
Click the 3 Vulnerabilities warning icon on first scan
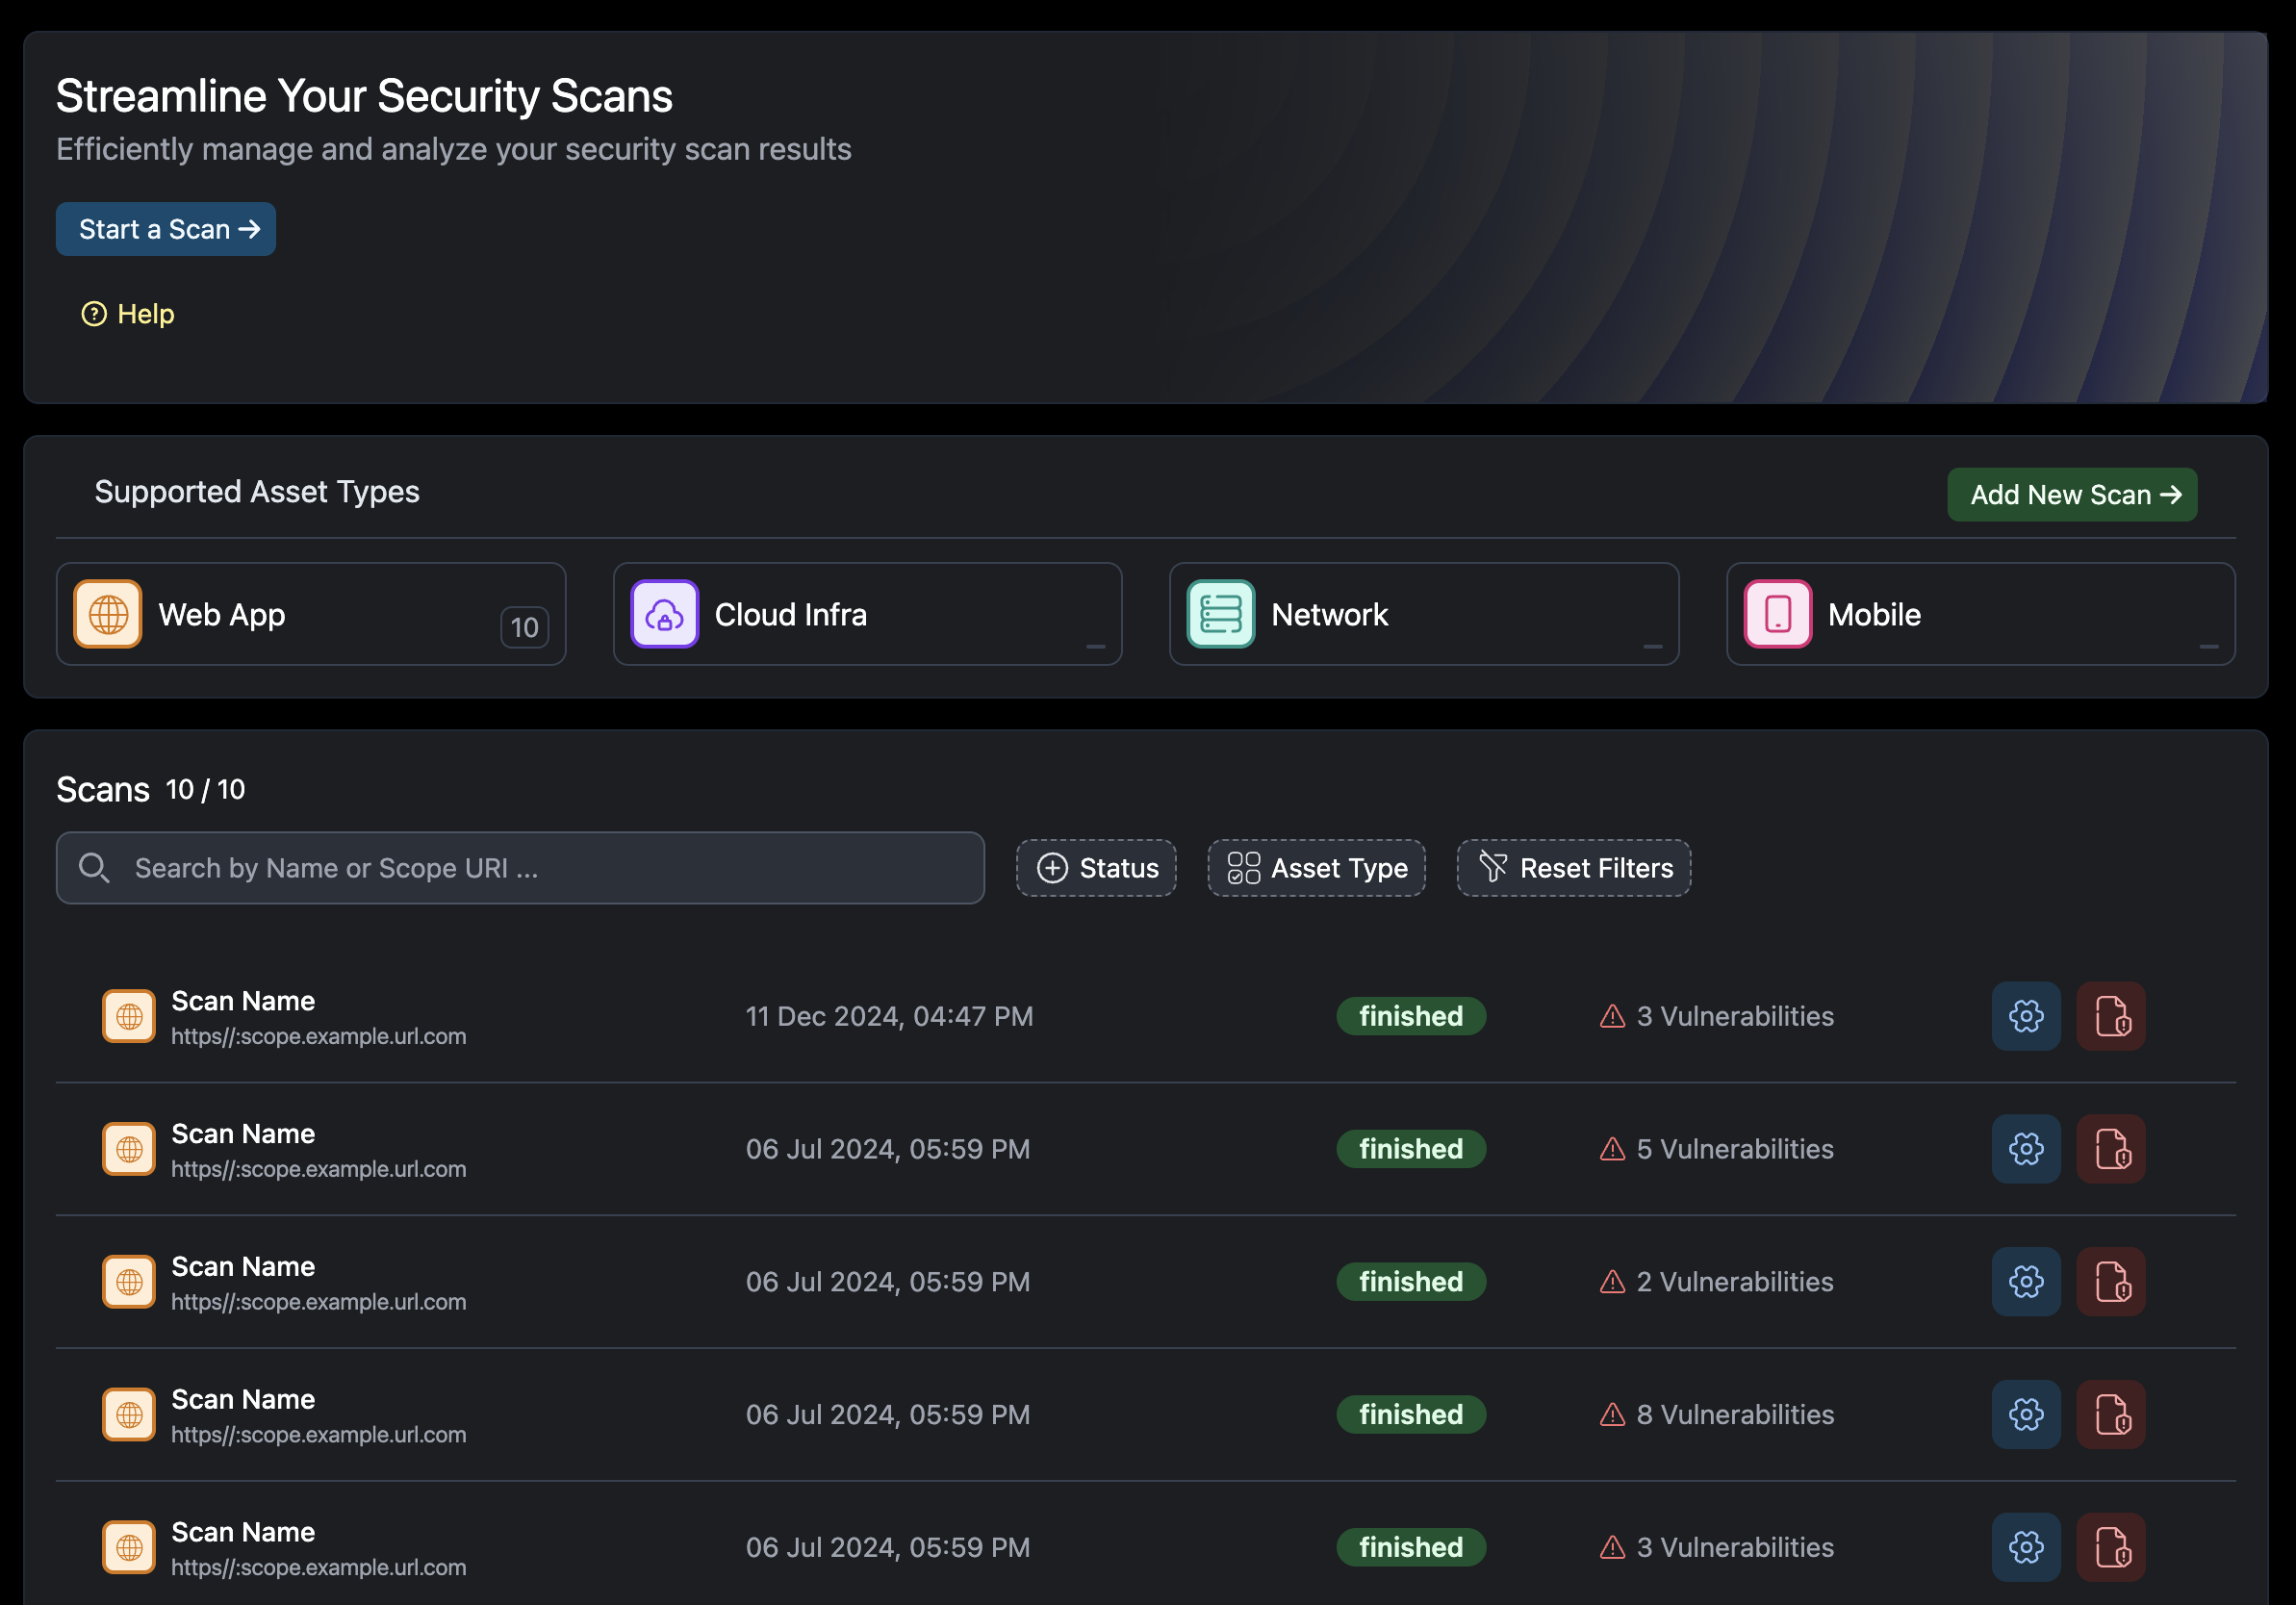coord(1612,1016)
